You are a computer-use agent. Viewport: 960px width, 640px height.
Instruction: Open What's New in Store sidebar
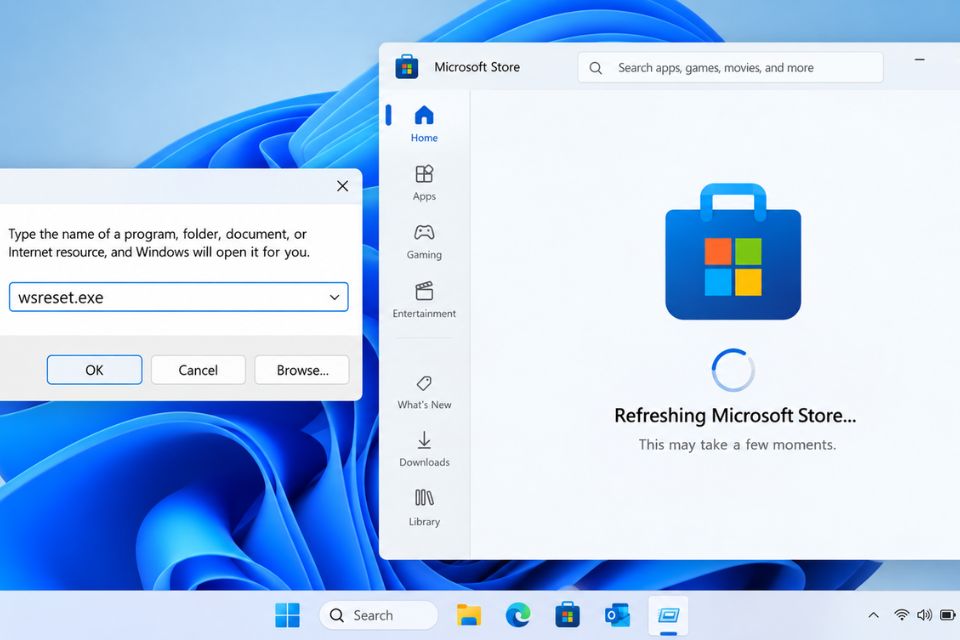(x=424, y=392)
